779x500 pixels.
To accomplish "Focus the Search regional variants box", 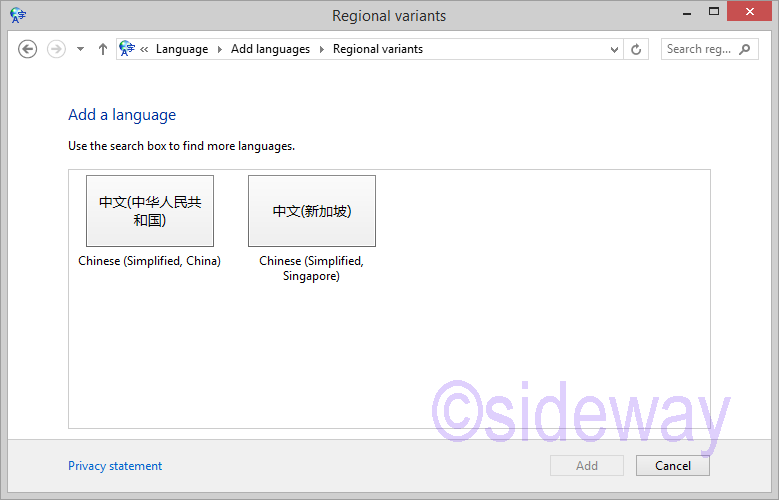I will point(698,49).
